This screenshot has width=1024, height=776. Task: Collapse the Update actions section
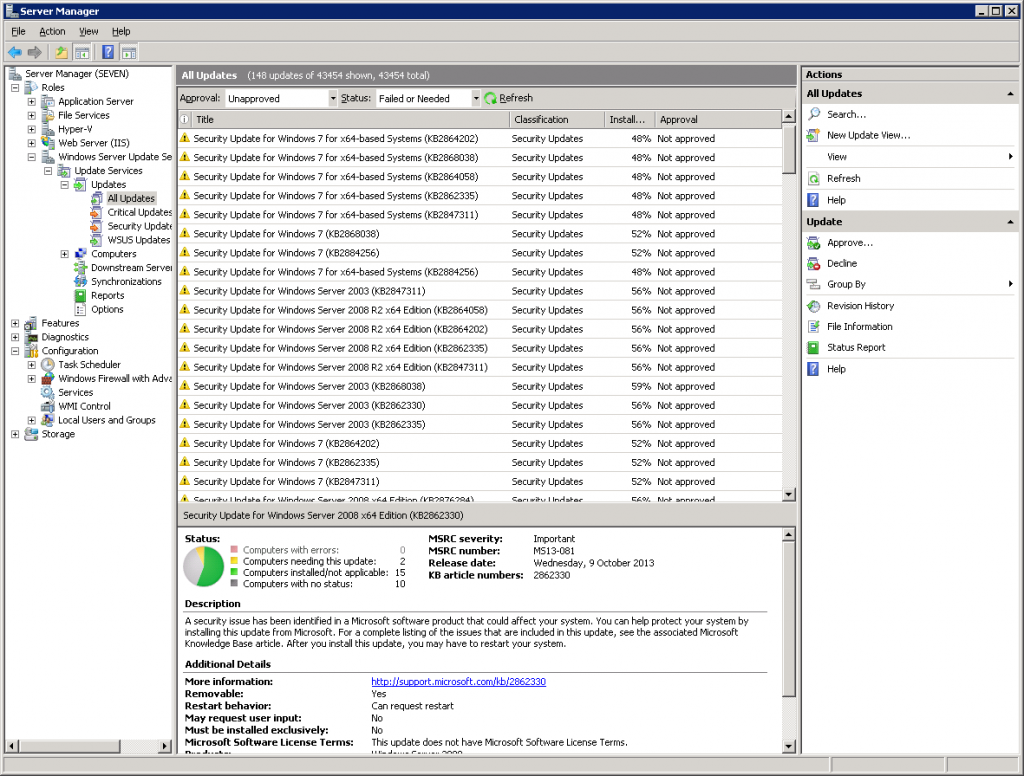[1010, 222]
